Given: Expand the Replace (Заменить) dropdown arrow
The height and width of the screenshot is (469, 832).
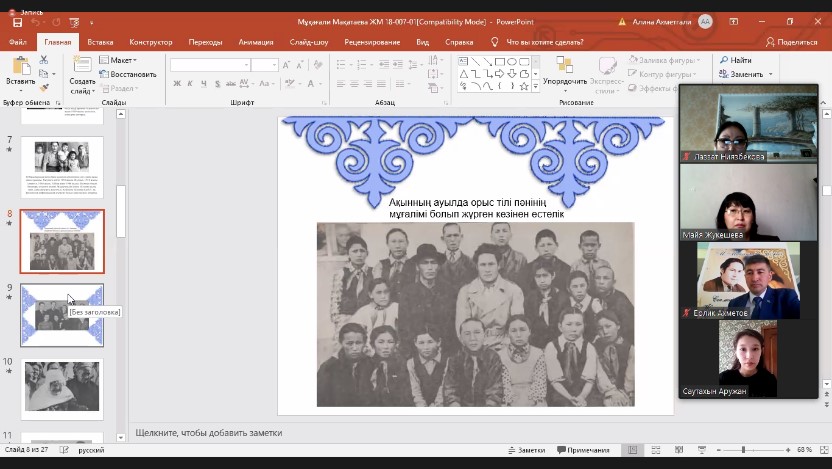Looking at the screenshot, I should pos(771,74).
